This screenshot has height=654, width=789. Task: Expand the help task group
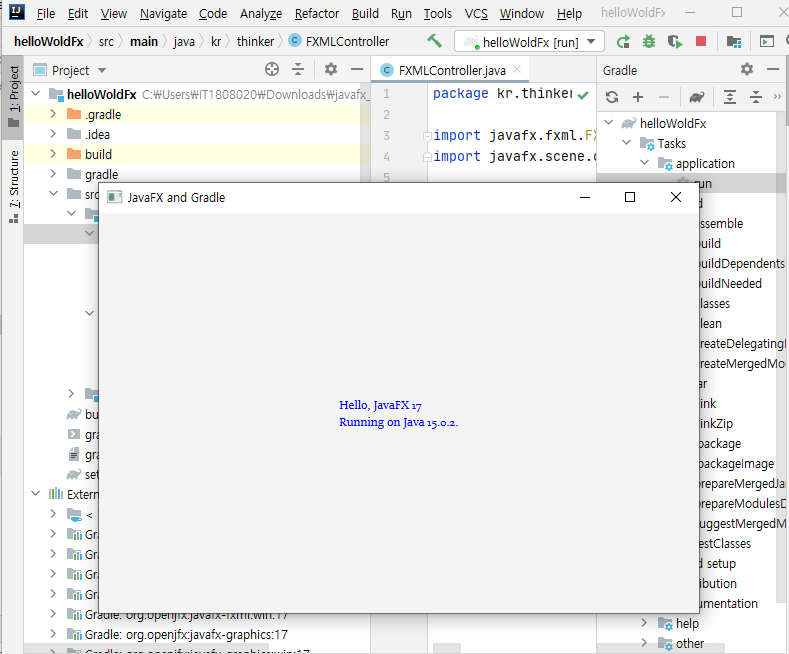[x=645, y=623]
